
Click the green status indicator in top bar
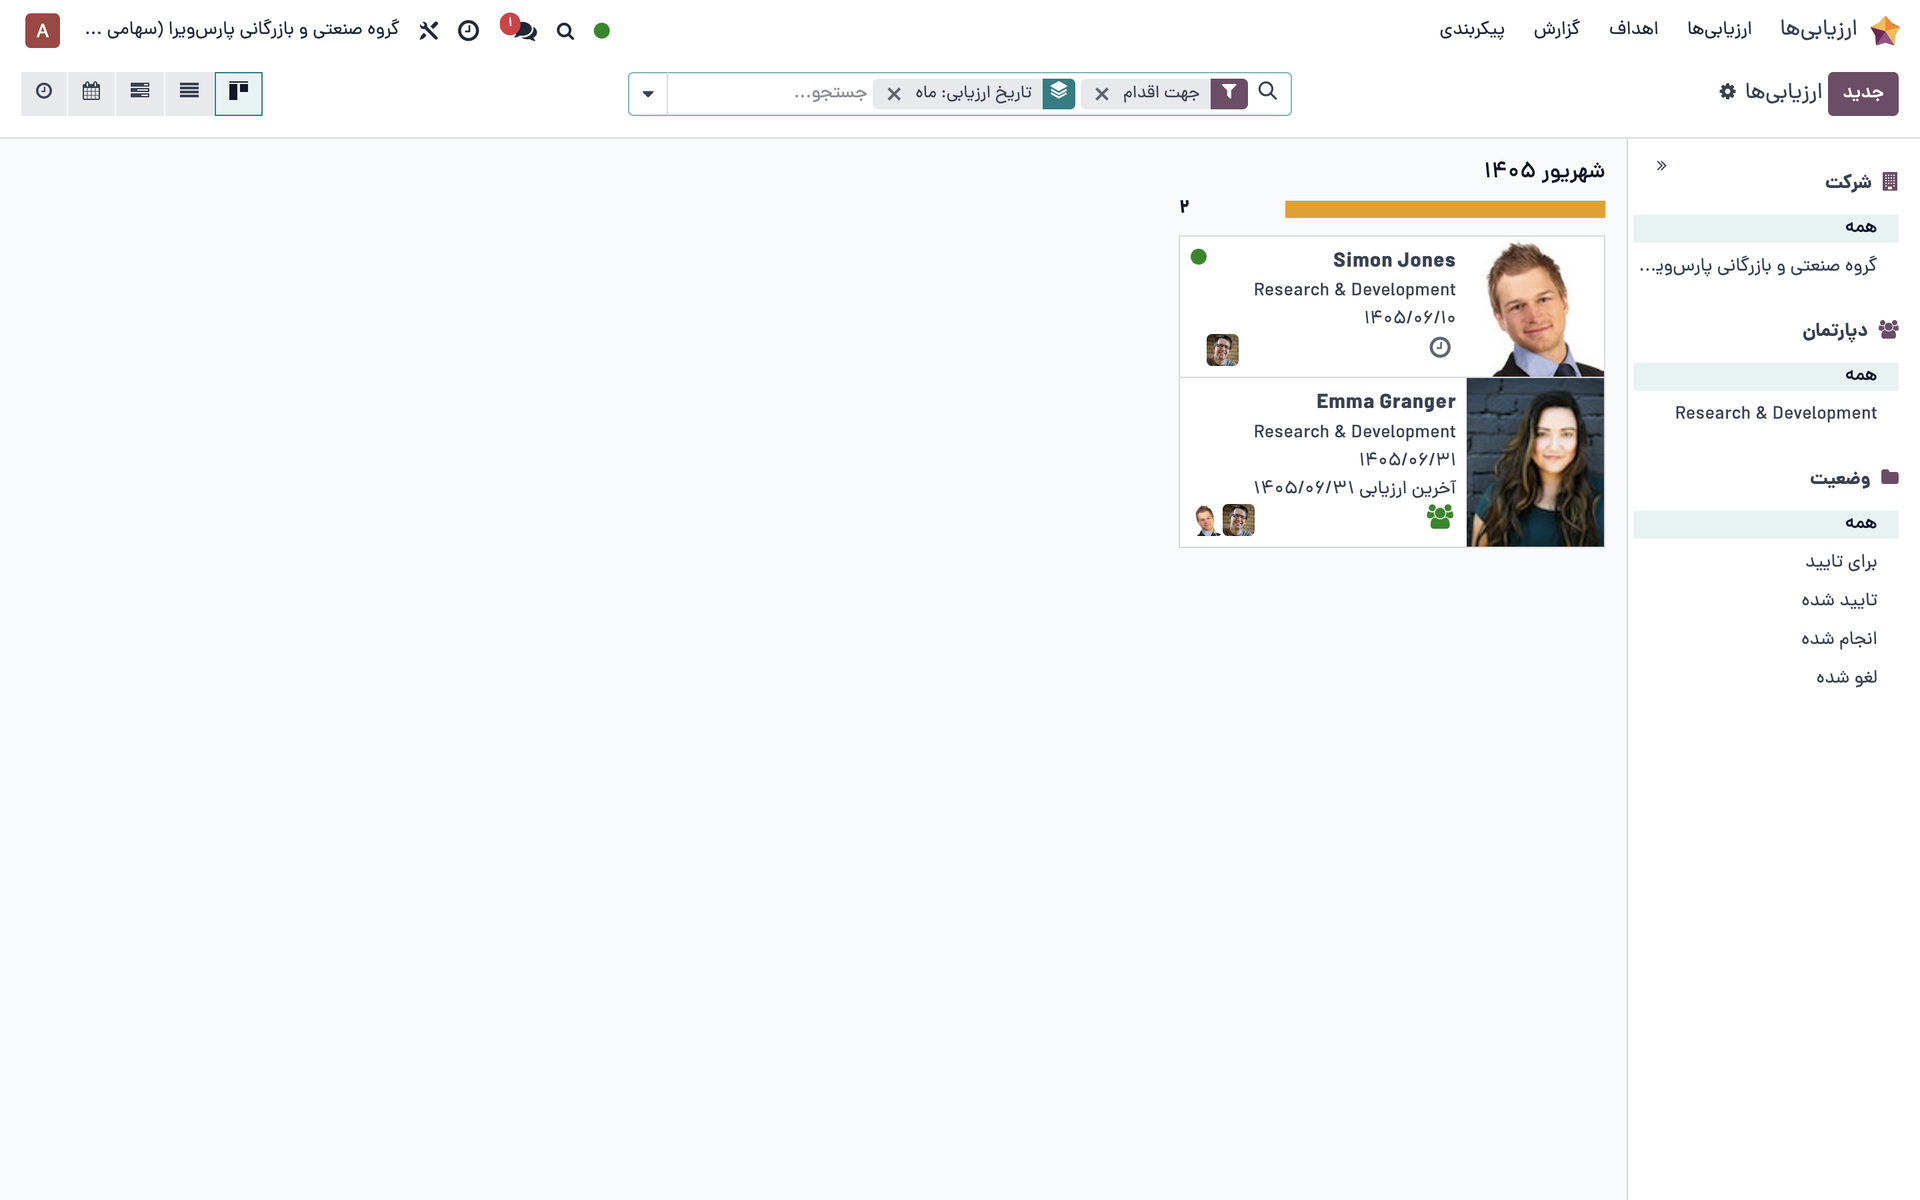(602, 31)
